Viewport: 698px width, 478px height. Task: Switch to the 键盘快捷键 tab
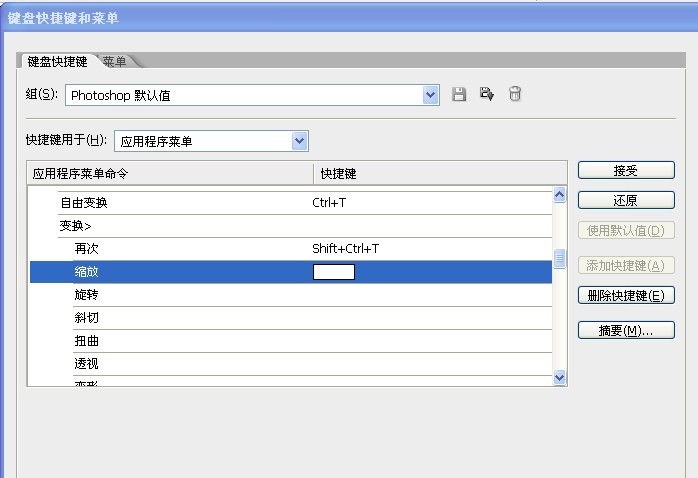point(57,61)
